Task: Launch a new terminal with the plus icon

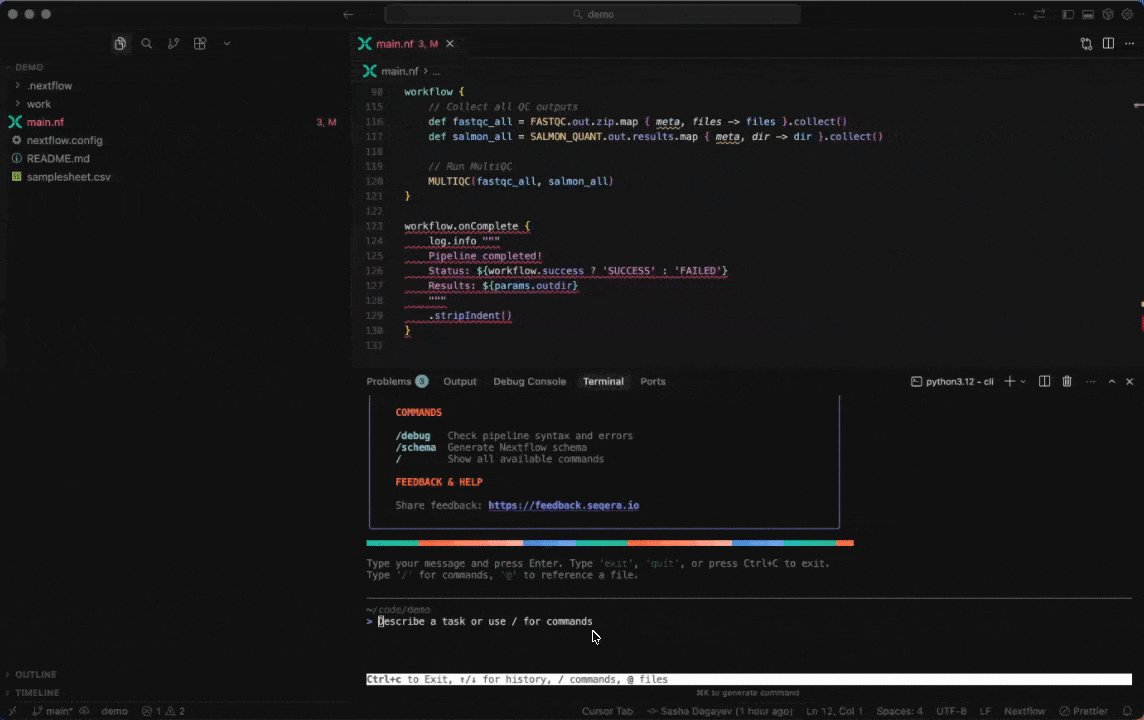Action: point(1008,381)
